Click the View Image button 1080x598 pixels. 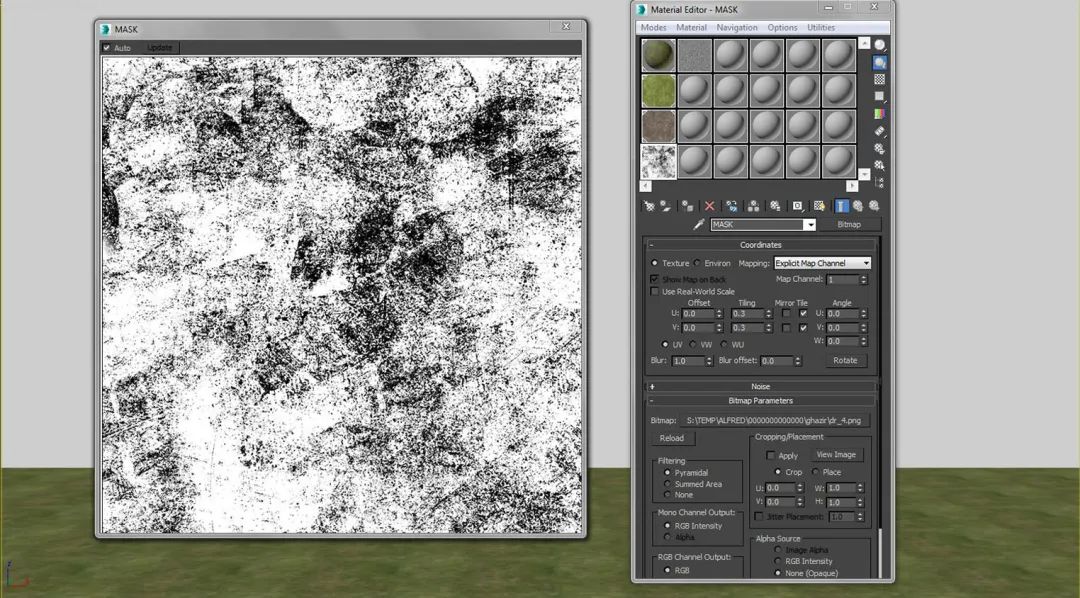pyautogui.click(x=835, y=455)
